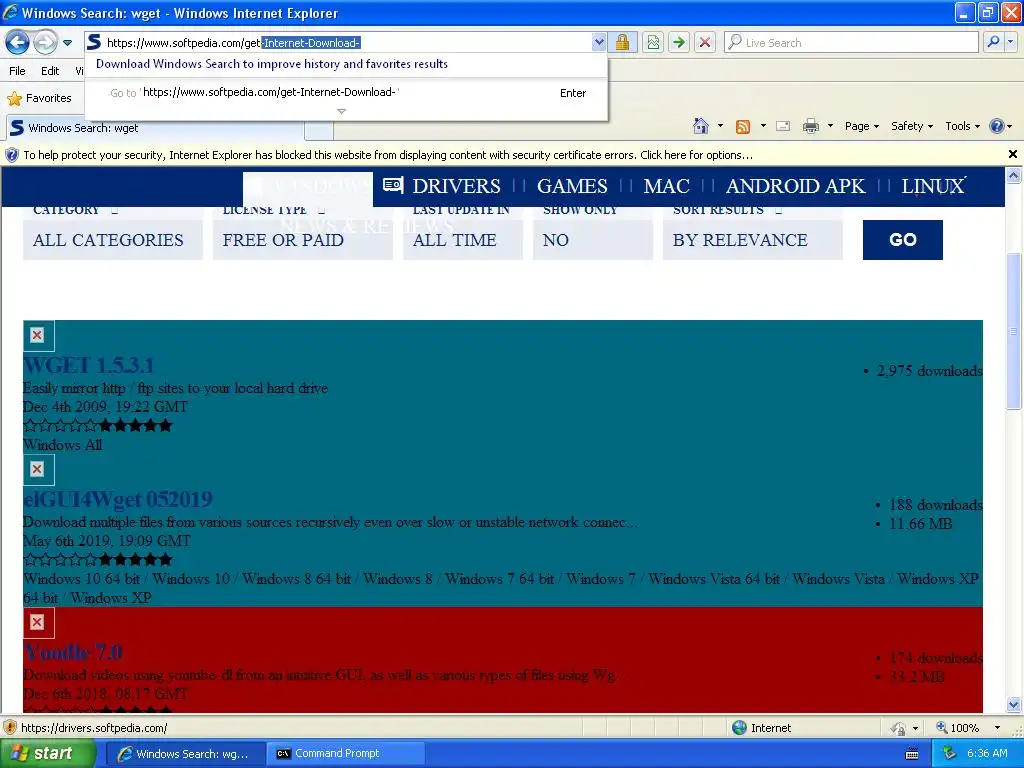Open the recent pages dropdown arrow
Screen dimensions: 1024x768
coord(67,43)
